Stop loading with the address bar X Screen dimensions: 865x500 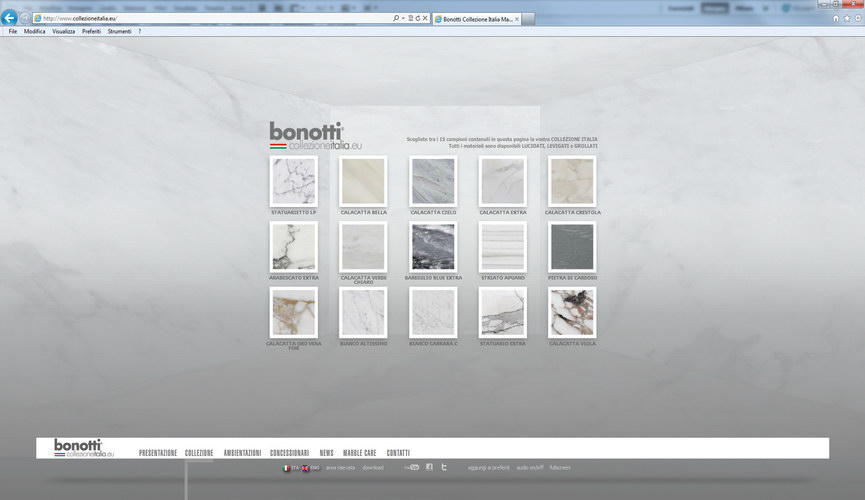pyautogui.click(x=425, y=18)
